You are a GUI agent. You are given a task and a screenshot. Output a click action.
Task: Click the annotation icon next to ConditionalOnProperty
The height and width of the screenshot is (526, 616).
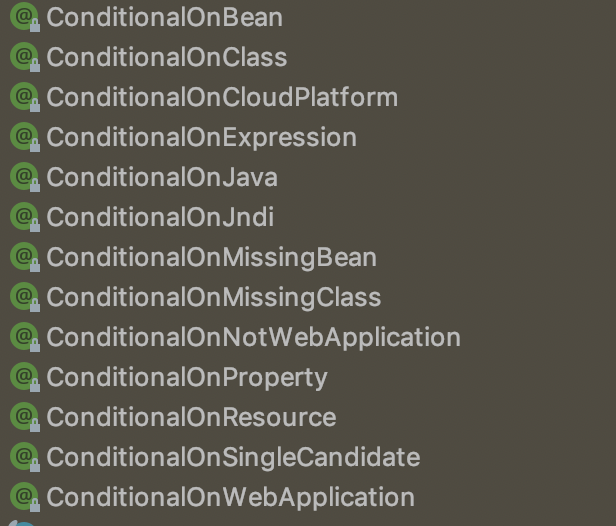point(22,377)
